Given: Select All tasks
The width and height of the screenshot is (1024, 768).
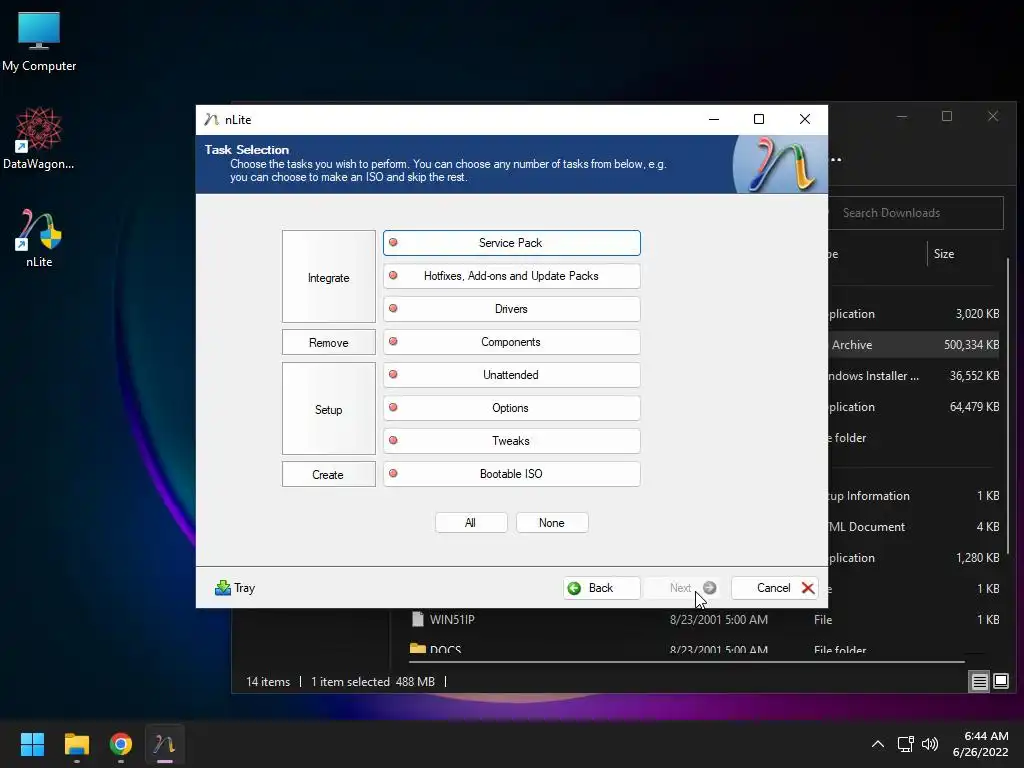Looking at the screenshot, I should coord(471,522).
